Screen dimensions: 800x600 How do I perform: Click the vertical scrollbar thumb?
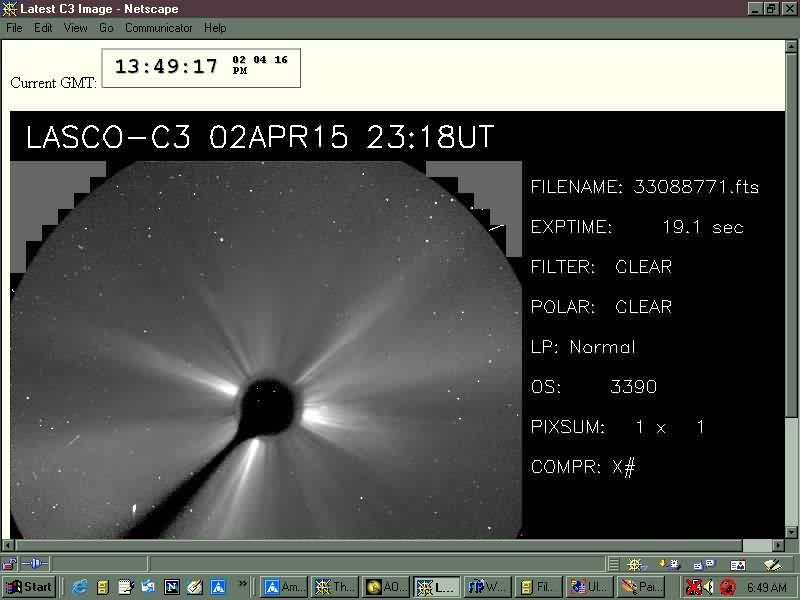point(791,234)
